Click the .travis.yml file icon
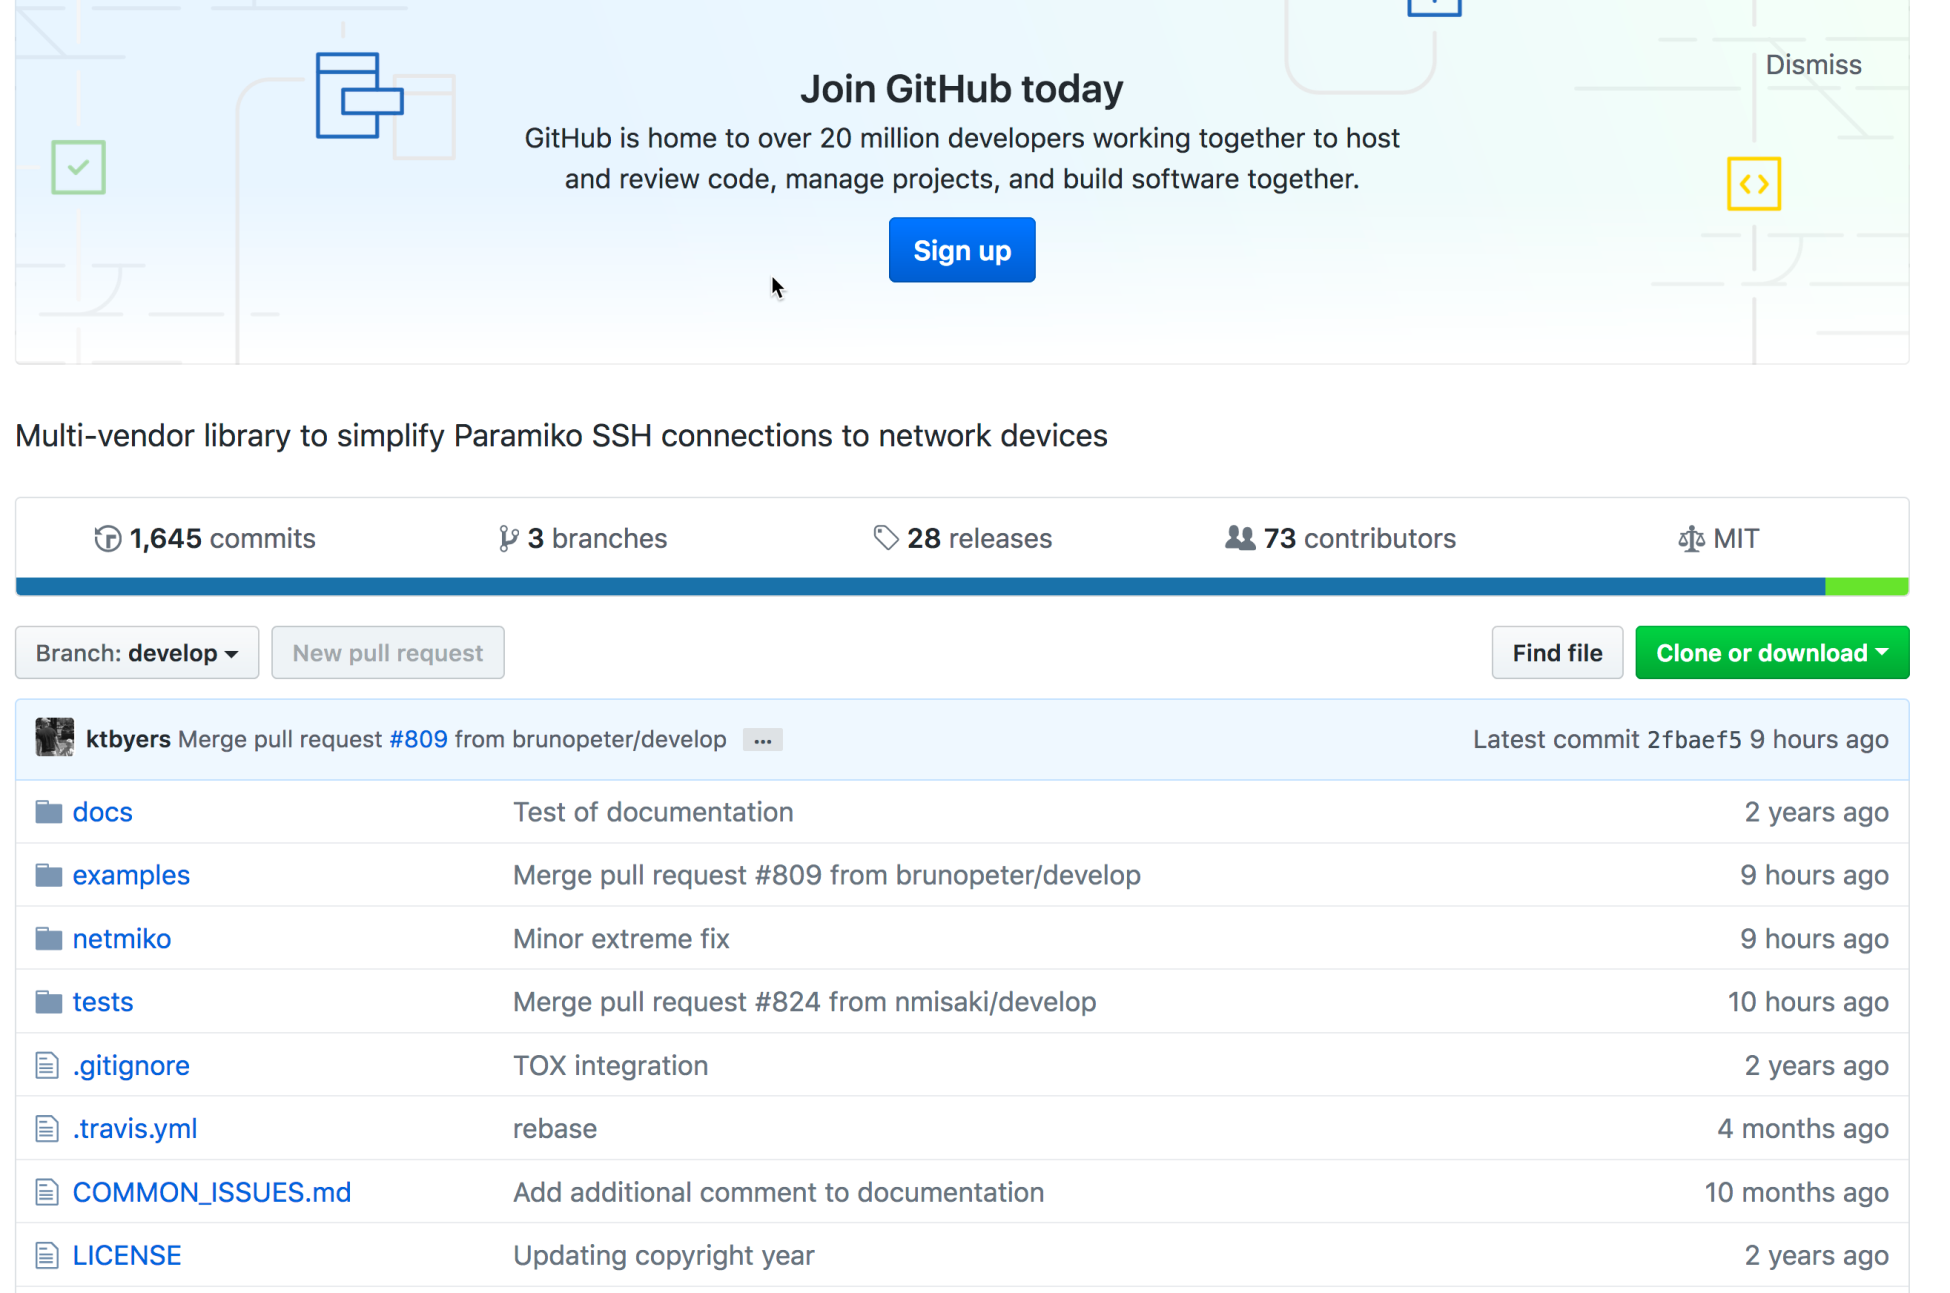Viewport: 1950px width, 1293px height. pyautogui.click(x=47, y=1129)
